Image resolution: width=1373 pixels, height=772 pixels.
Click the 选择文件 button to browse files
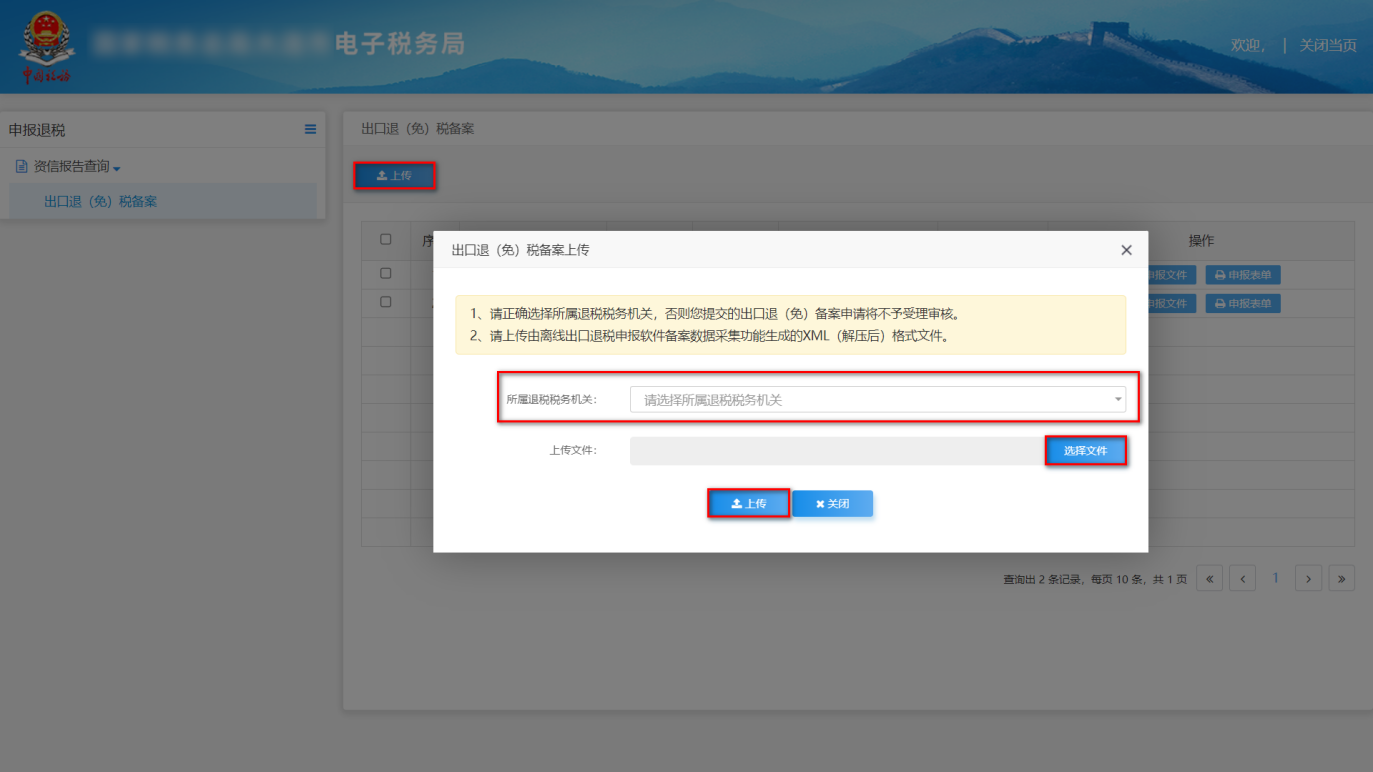pos(1086,450)
